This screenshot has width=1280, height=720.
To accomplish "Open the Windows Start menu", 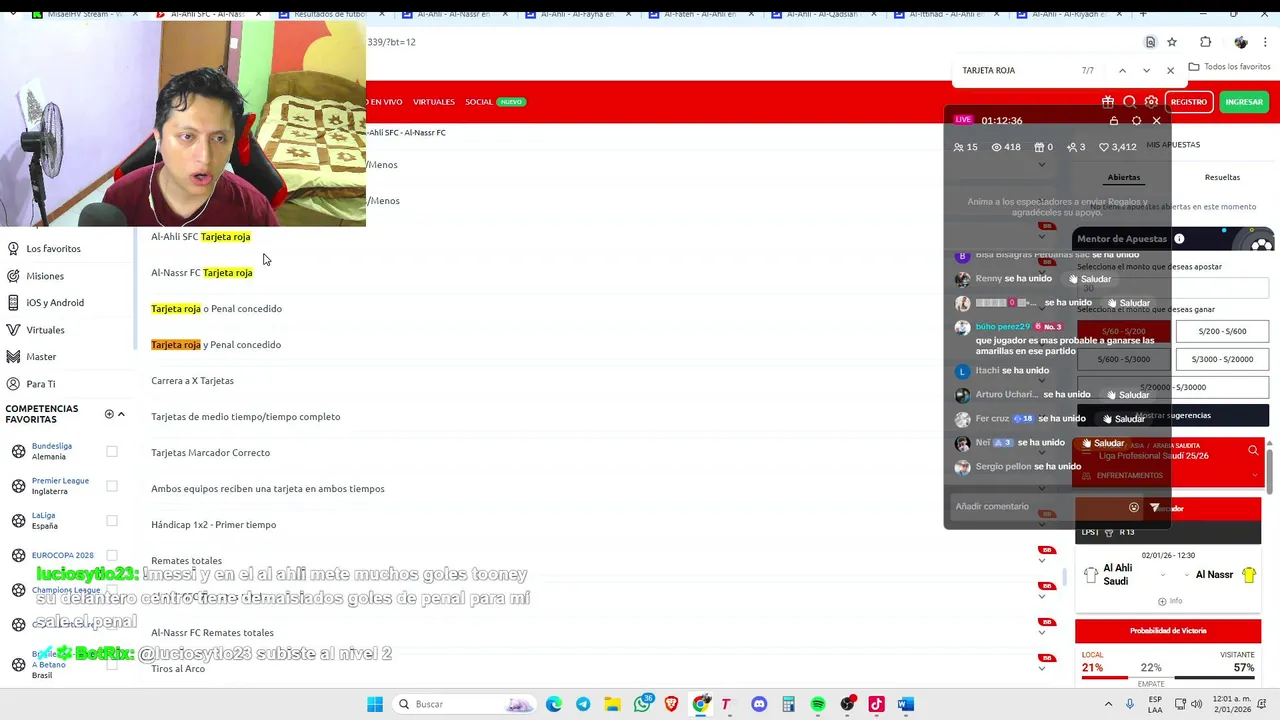I will 375,704.
